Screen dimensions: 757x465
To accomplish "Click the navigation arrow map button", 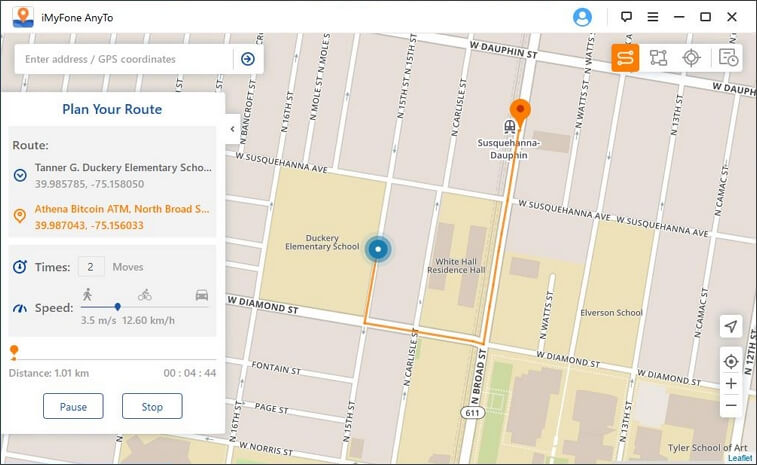I will (x=731, y=326).
